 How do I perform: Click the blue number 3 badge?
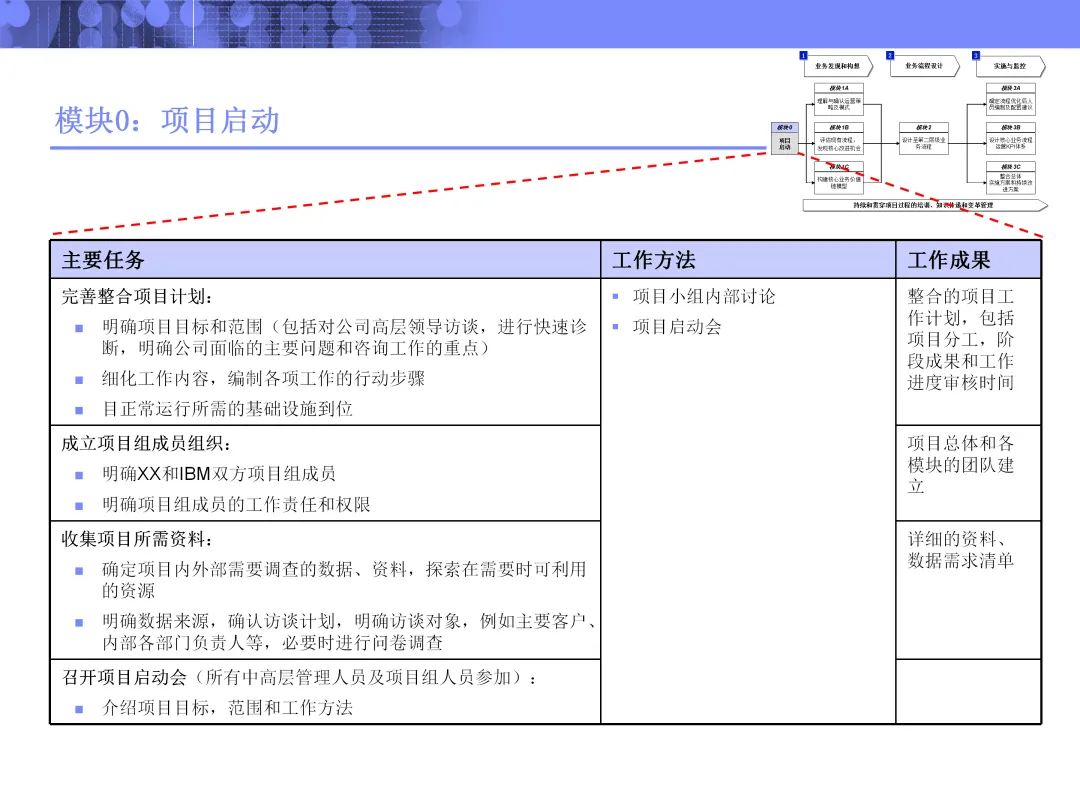pos(975,55)
